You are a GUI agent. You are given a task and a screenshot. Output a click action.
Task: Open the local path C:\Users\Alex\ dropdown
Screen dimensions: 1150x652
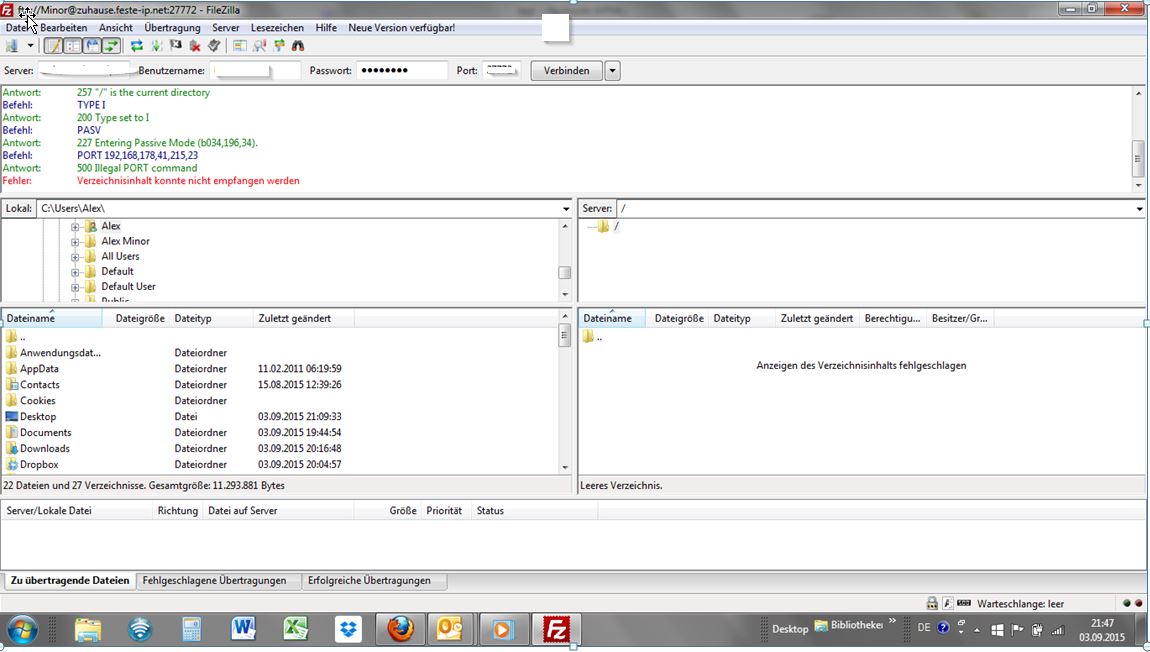click(x=566, y=209)
